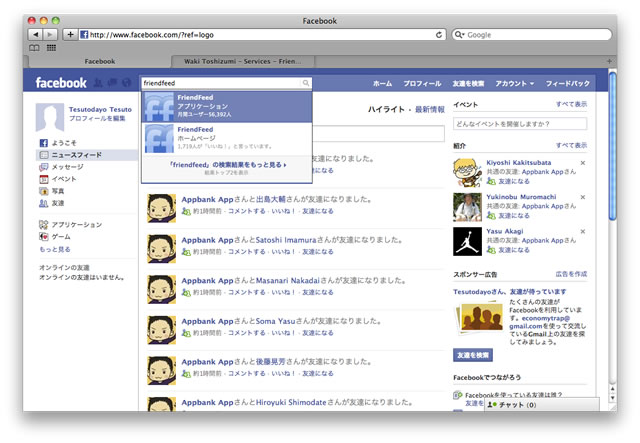Dismiss the Yasu Akagi suggestion
The width and height of the screenshot is (640, 443).
click(583, 232)
